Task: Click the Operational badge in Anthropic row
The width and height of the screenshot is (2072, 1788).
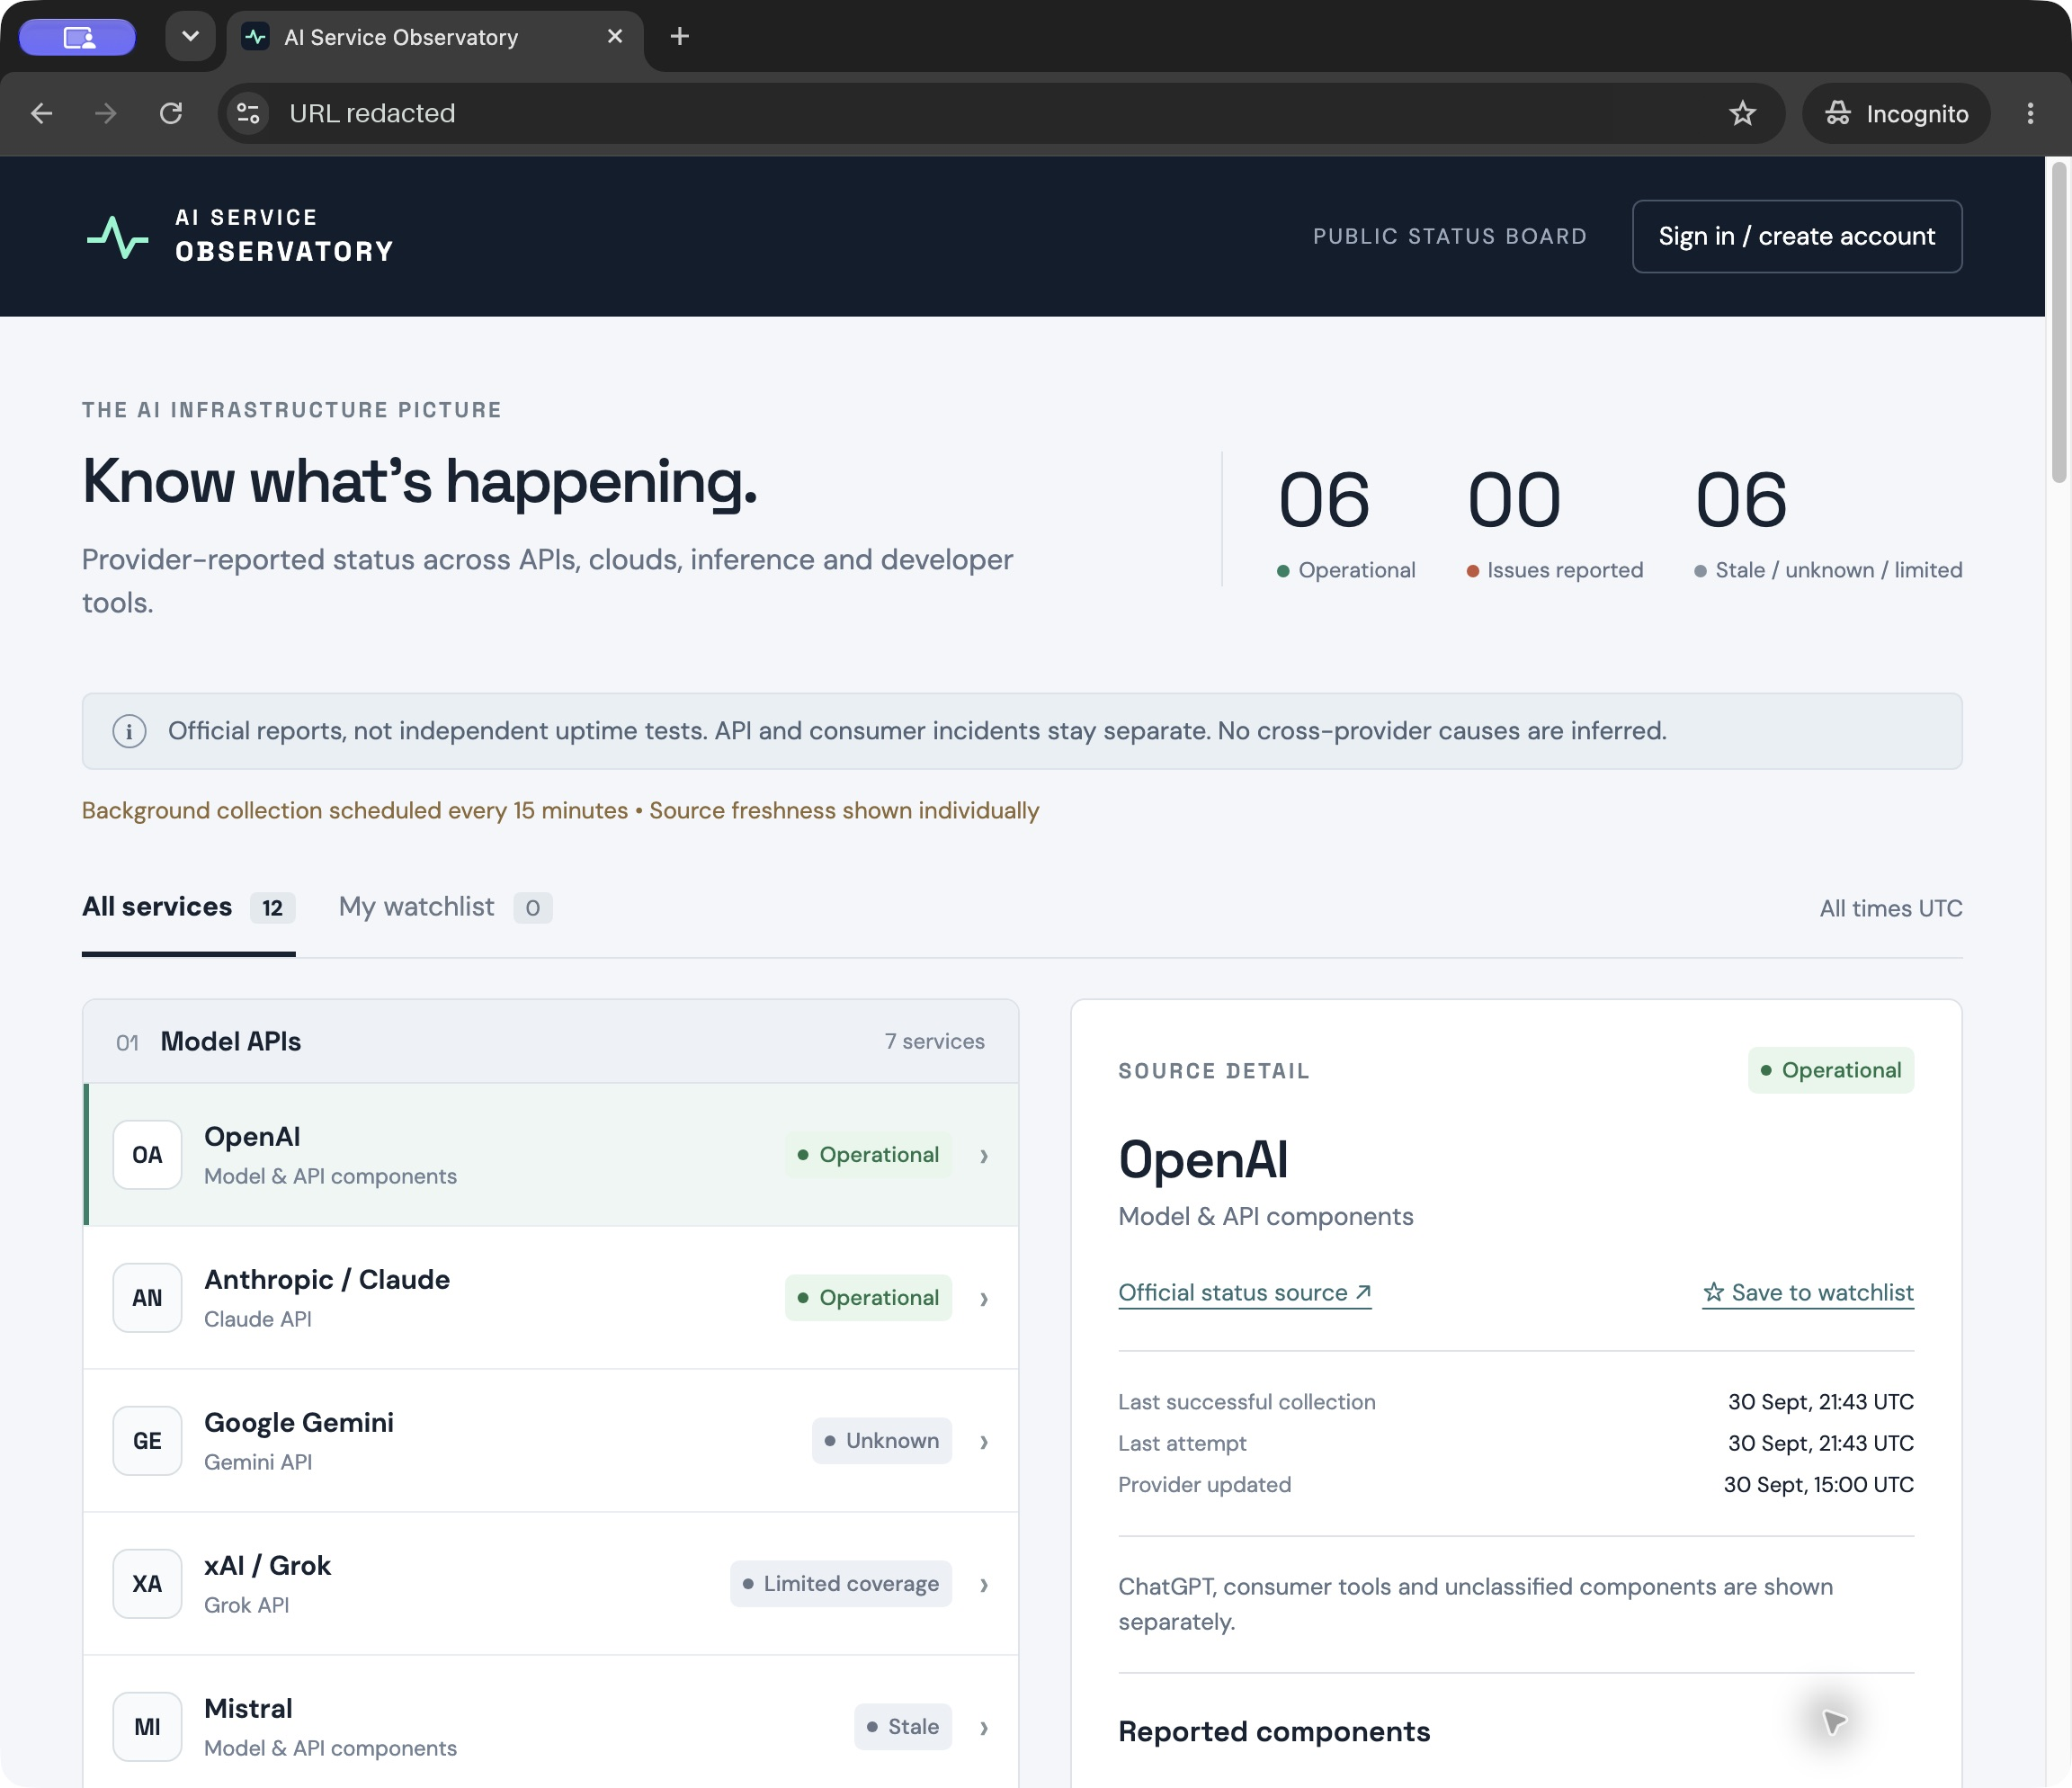Action: (x=868, y=1298)
